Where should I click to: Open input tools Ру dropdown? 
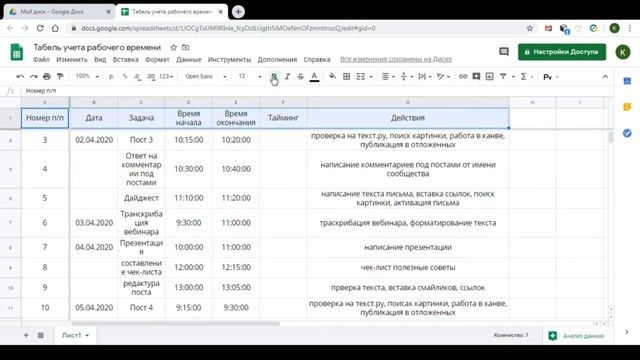coord(551,76)
